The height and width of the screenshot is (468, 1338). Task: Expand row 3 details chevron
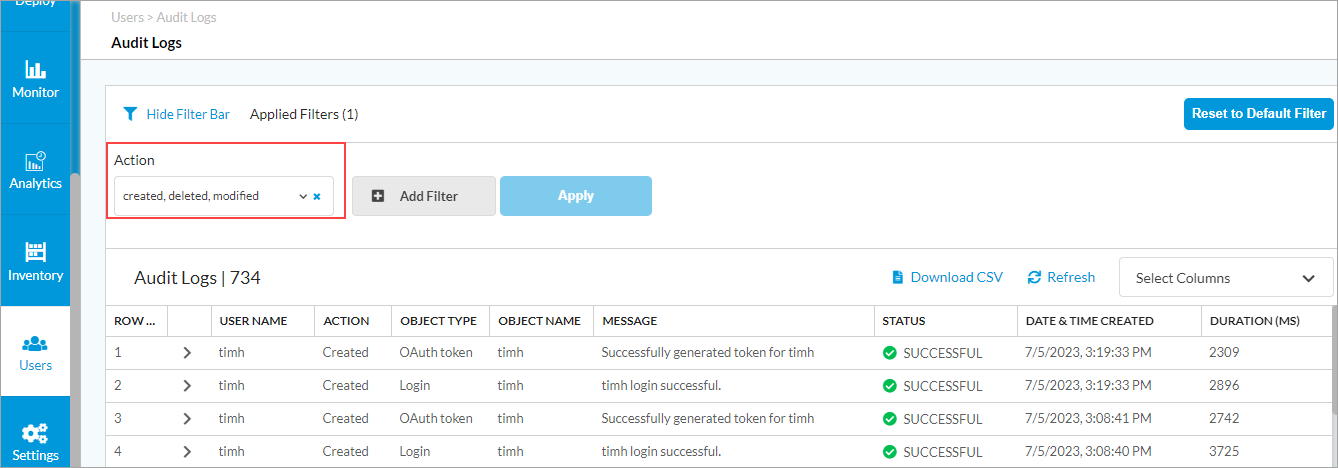tap(187, 419)
